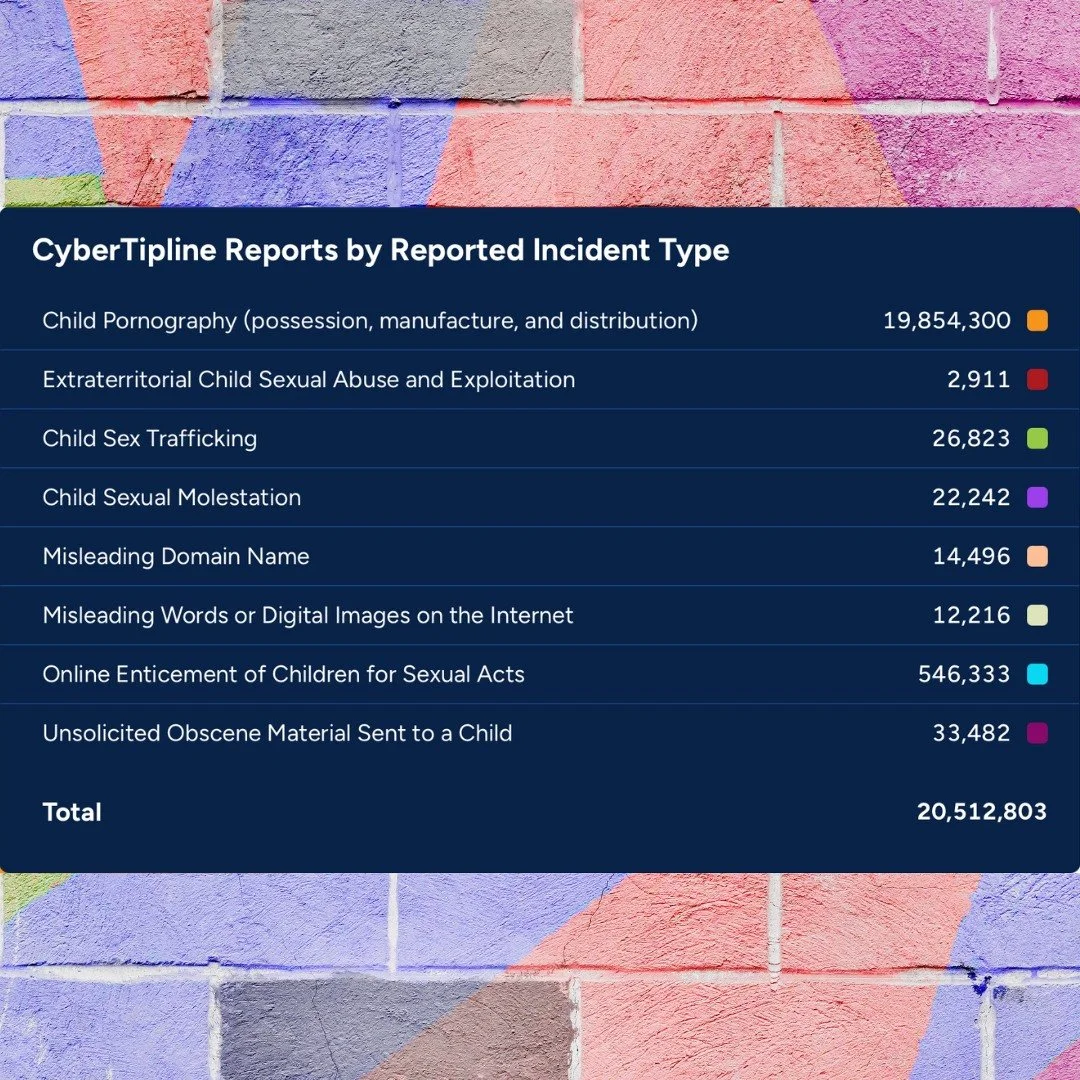Click the Online Enticement of Children label
Viewport: 1080px width, 1080px height.
point(283,674)
